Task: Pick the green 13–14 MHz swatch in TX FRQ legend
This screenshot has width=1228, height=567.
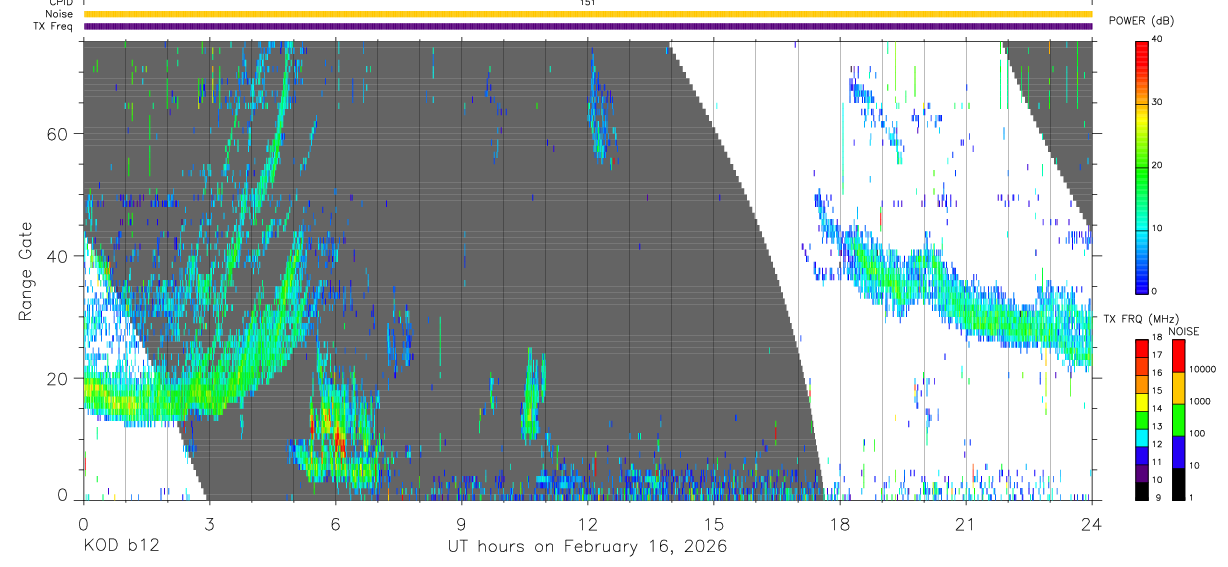Action: pos(1141,419)
